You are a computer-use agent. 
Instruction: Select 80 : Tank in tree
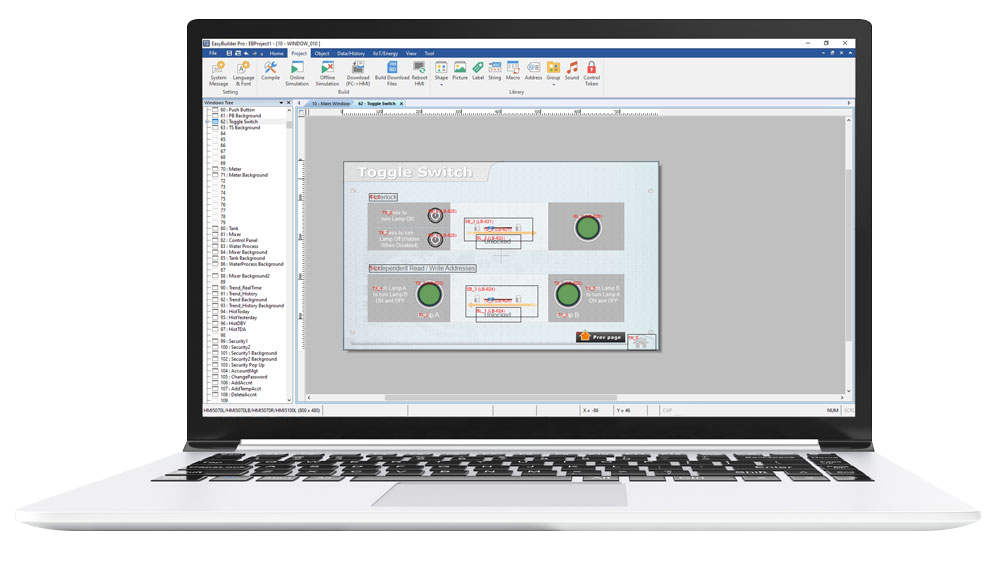pos(229,228)
